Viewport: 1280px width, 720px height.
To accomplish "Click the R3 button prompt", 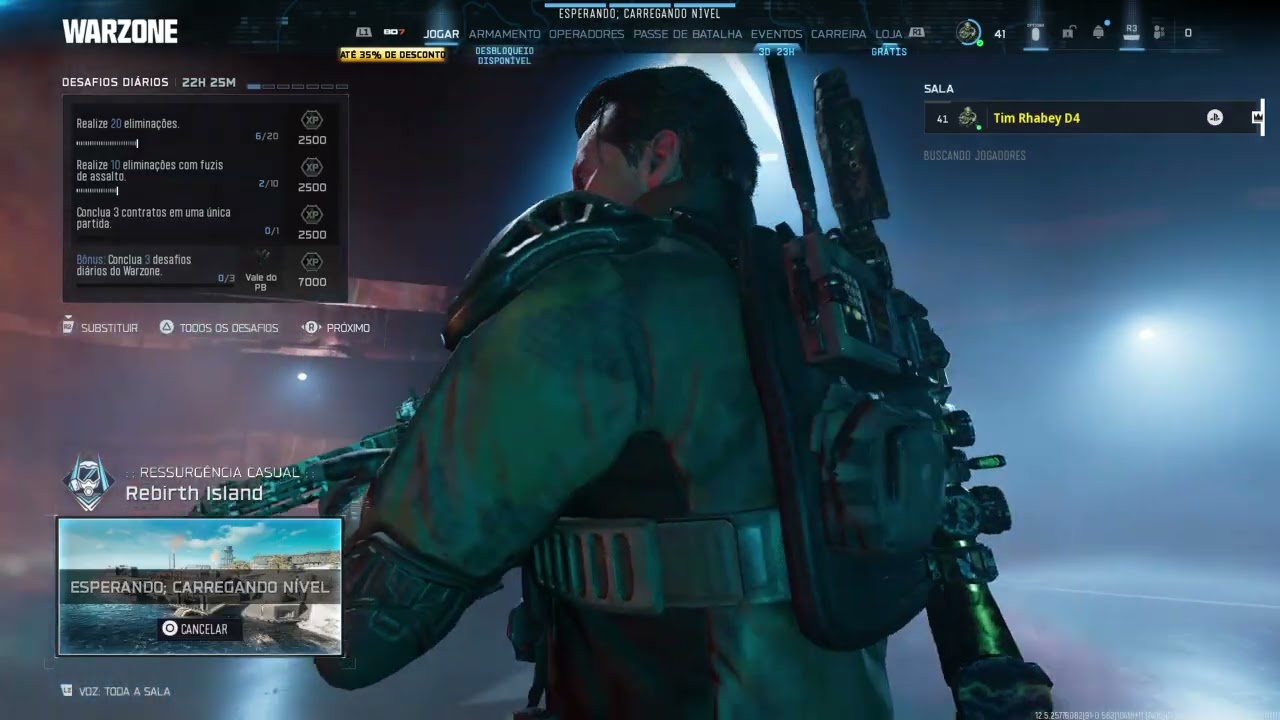I will click(x=1131, y=33).
